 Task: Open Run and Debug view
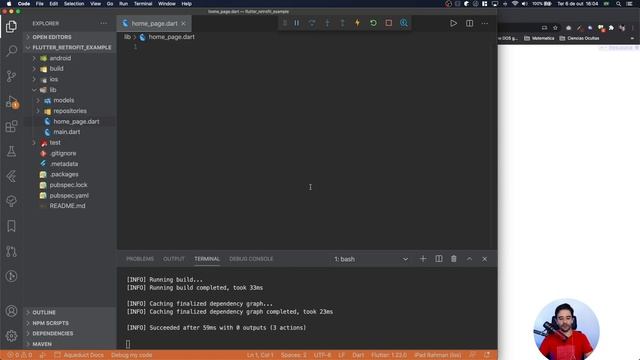click(x=11, y=102)
